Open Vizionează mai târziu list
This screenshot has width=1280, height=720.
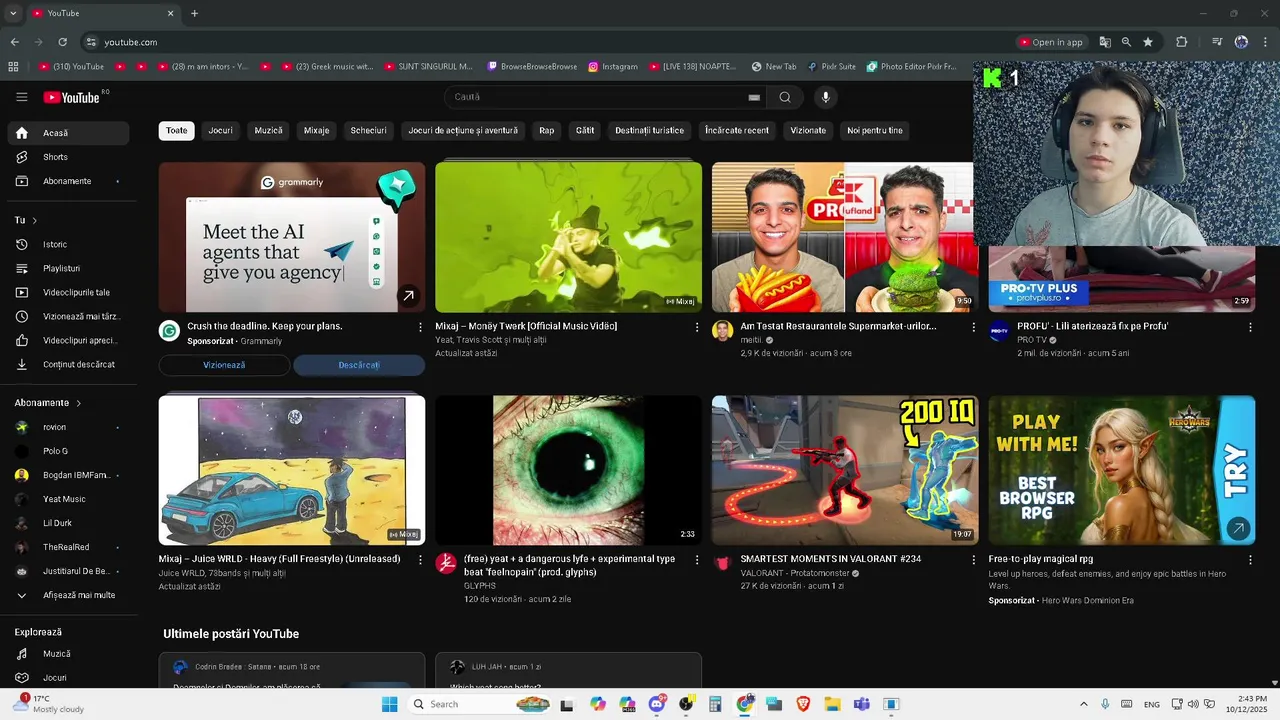pyautogui.click(x=68, y=316)
